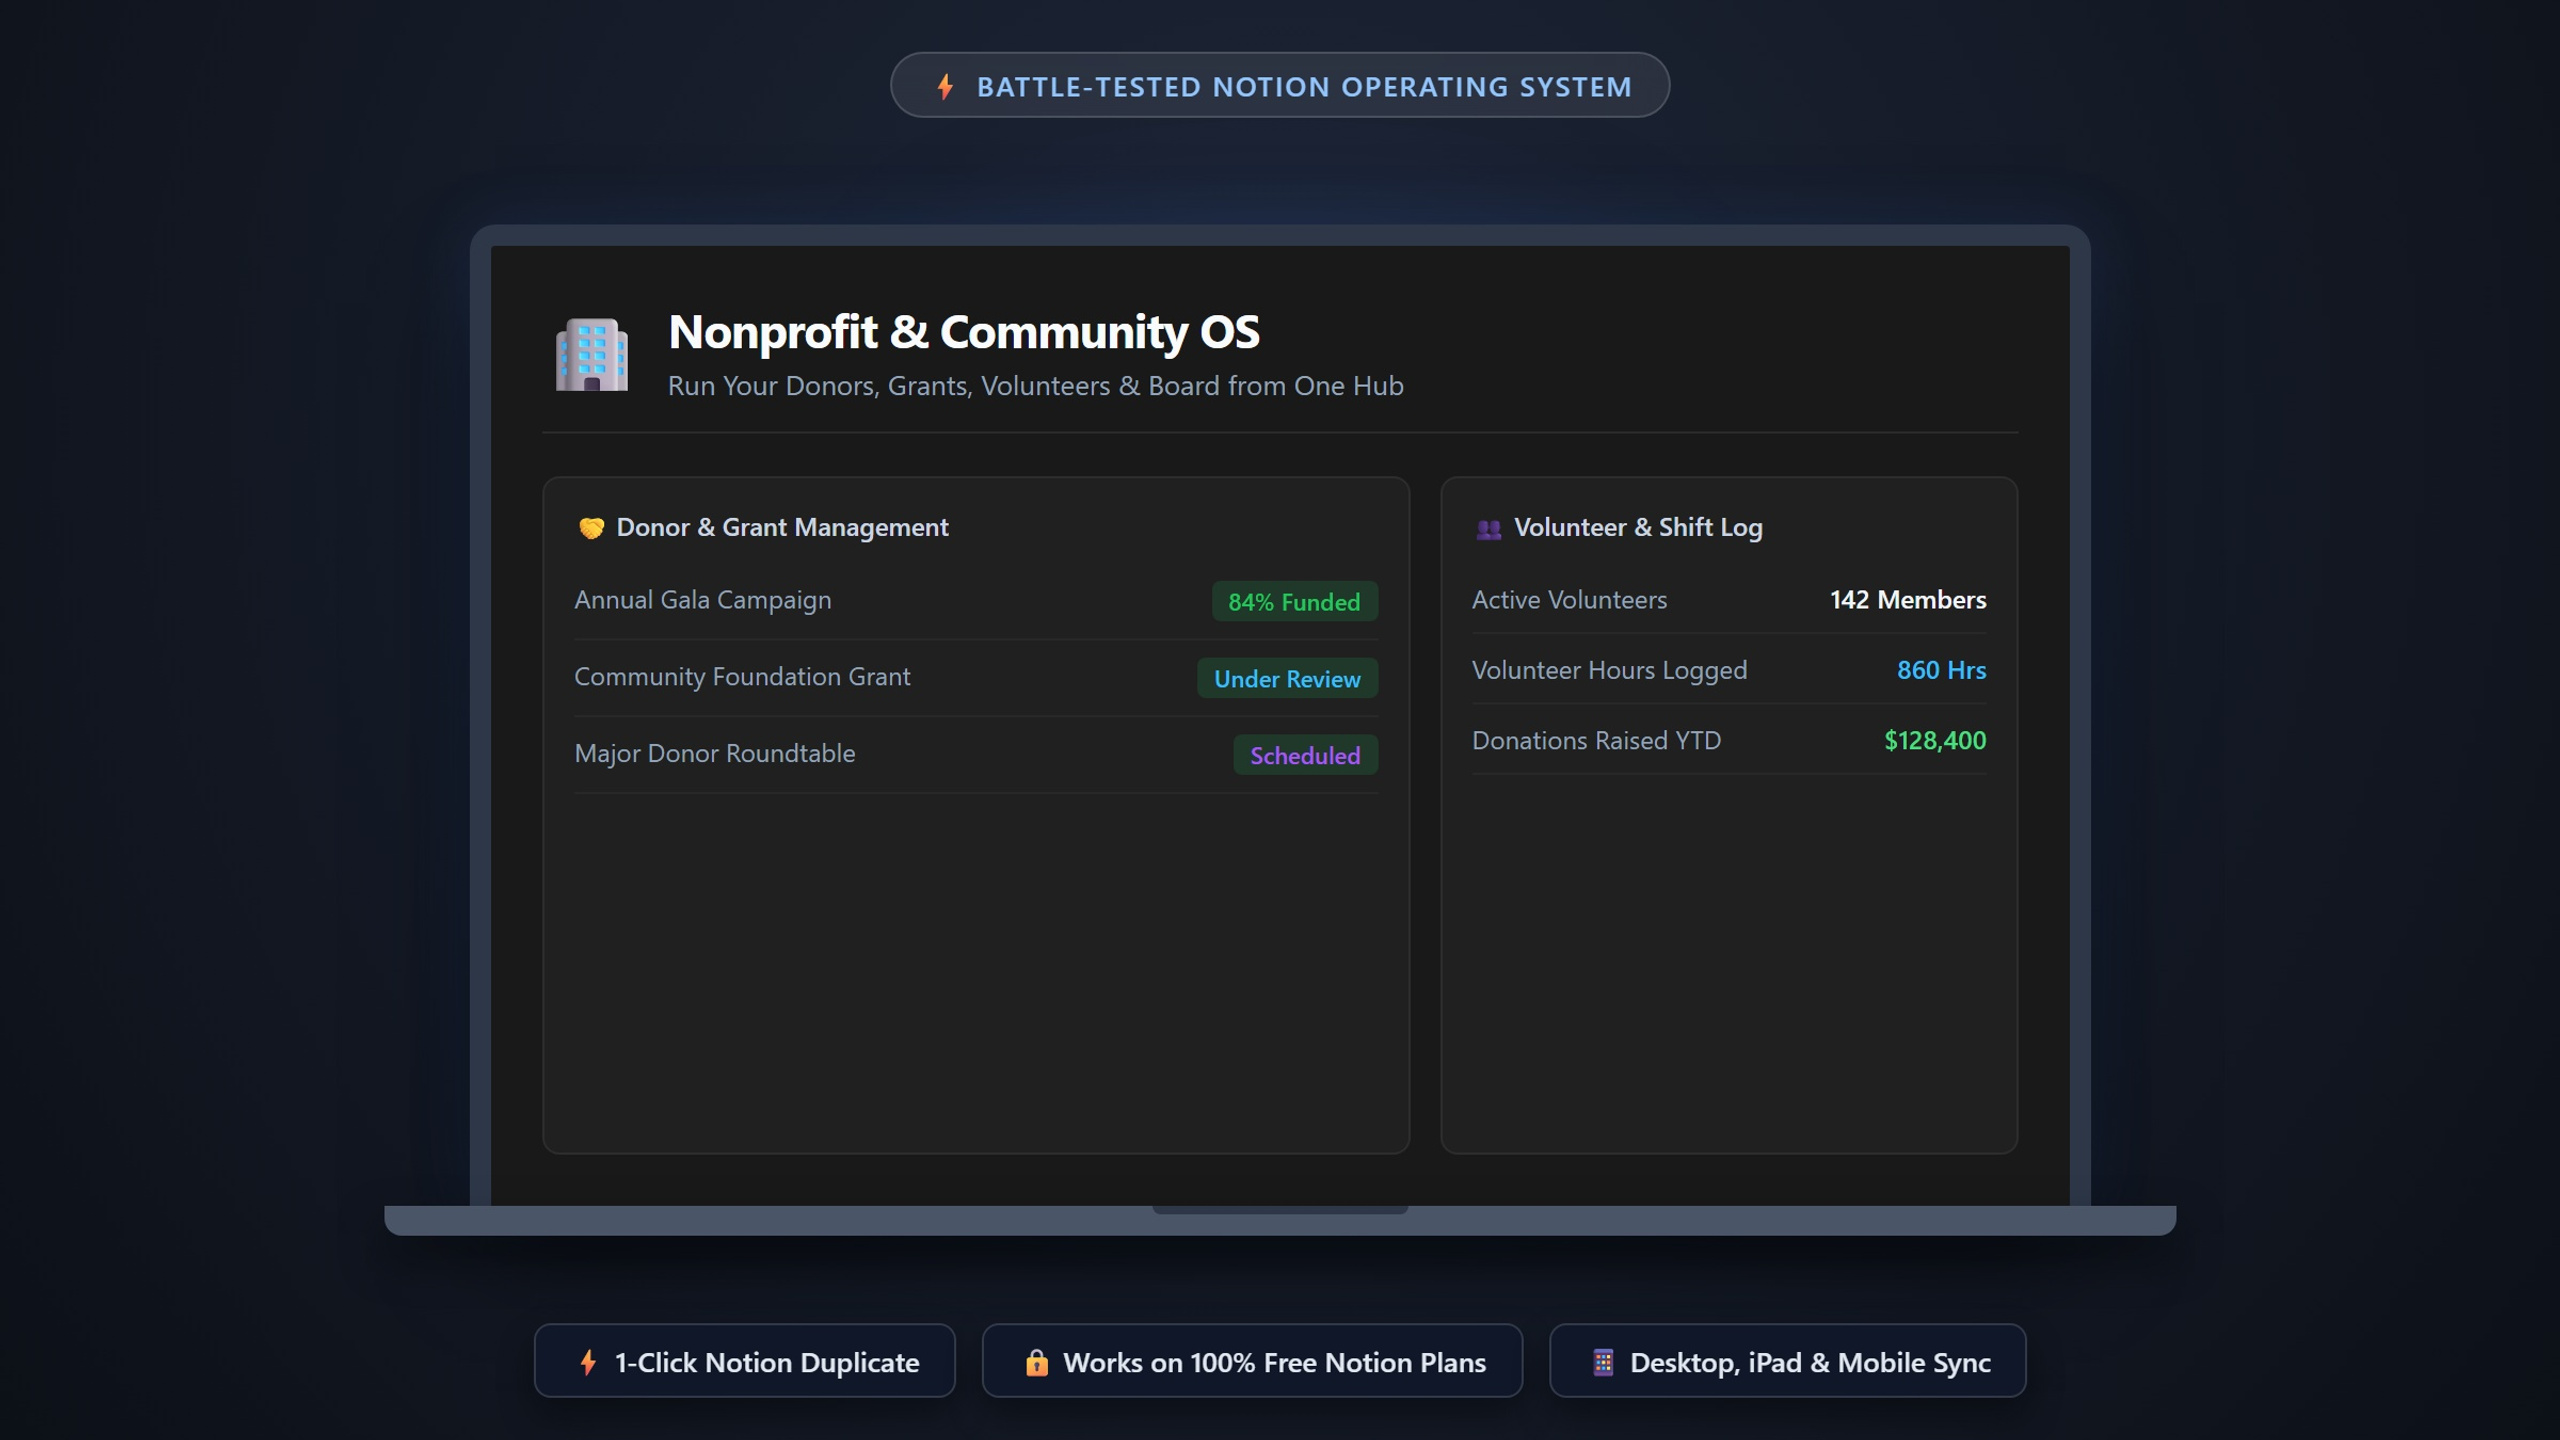
Task: Select the Works on 100% Free Notion Plans button
Action: tap(1252, 1361)
